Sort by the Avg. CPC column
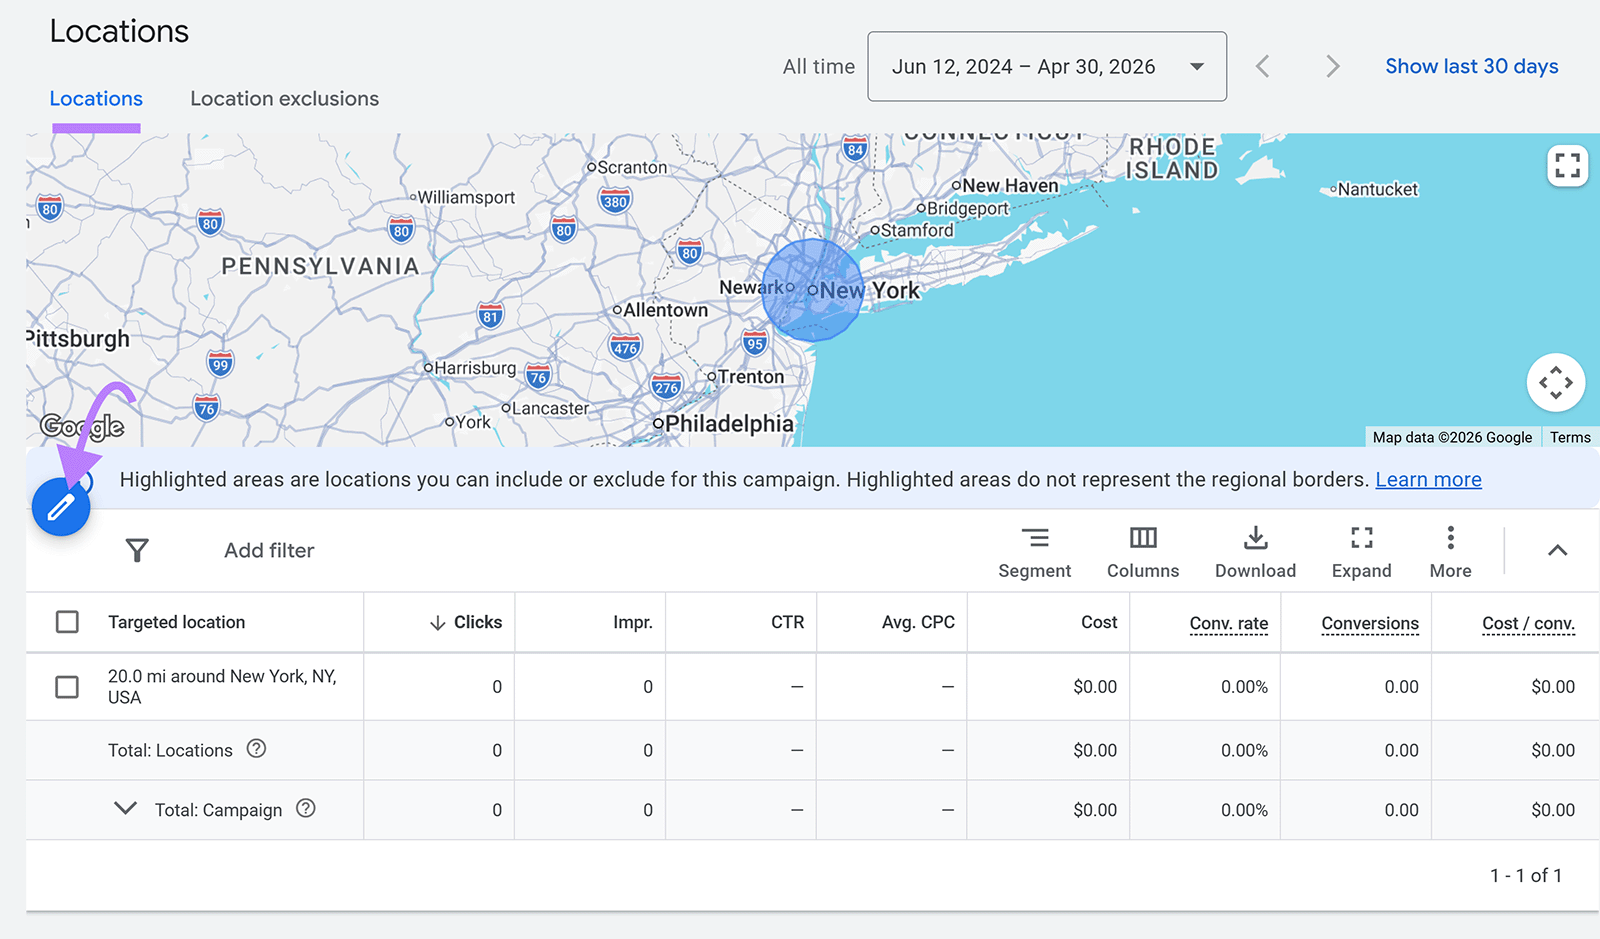 [x=918, y=622]
